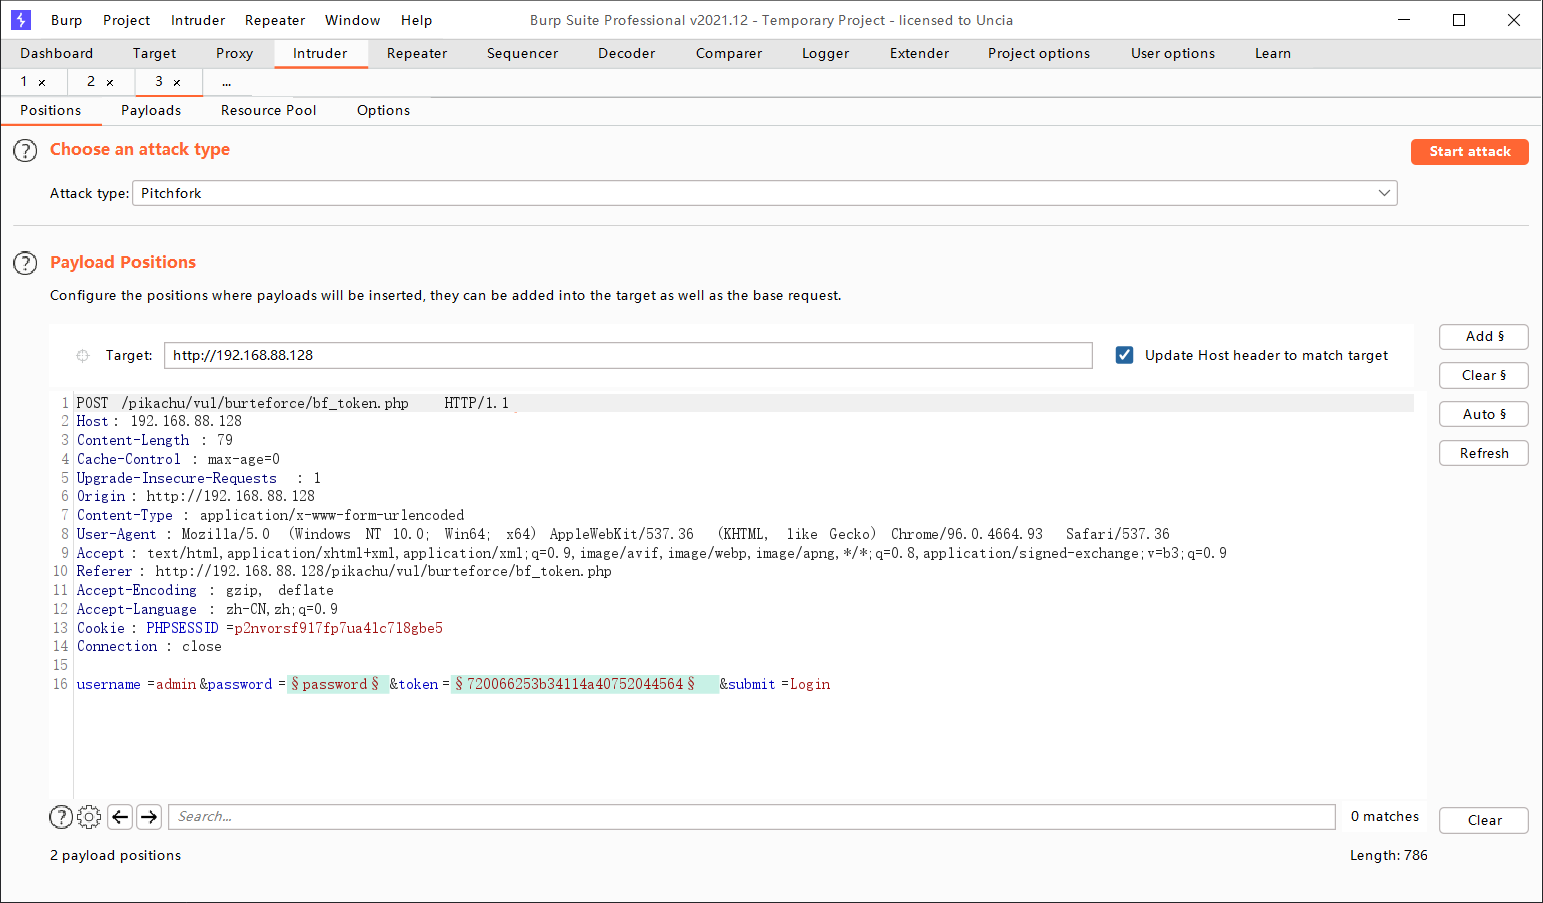Switch to the Resource Pool sub-tab
This screenshot has height=903, width=1543.
(269, 110)
